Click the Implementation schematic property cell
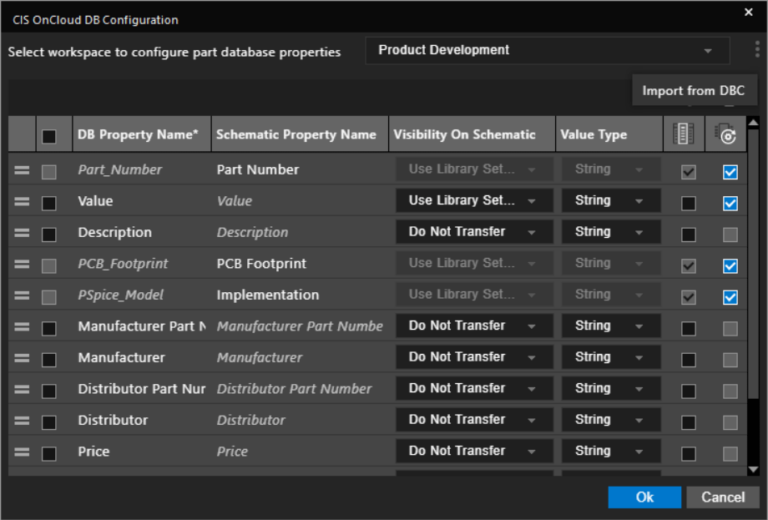Image resolution: width=768 pixels, height=520 pixels. [300, 295]
